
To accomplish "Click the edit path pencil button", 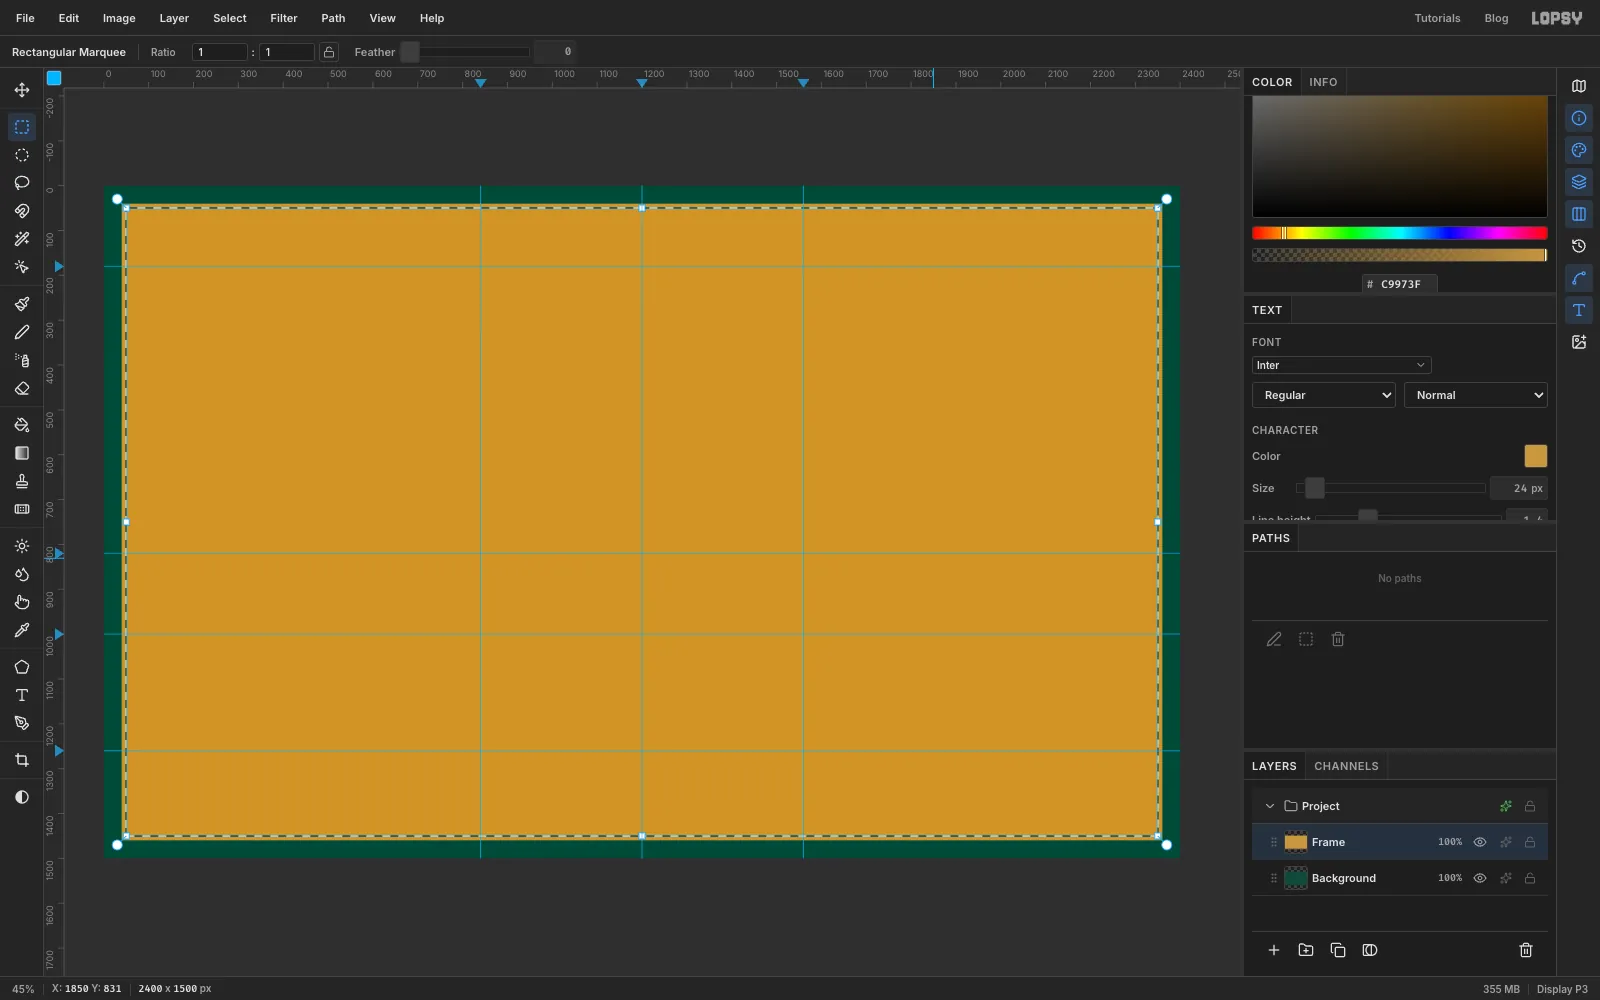I will (x=1274, y=639).
